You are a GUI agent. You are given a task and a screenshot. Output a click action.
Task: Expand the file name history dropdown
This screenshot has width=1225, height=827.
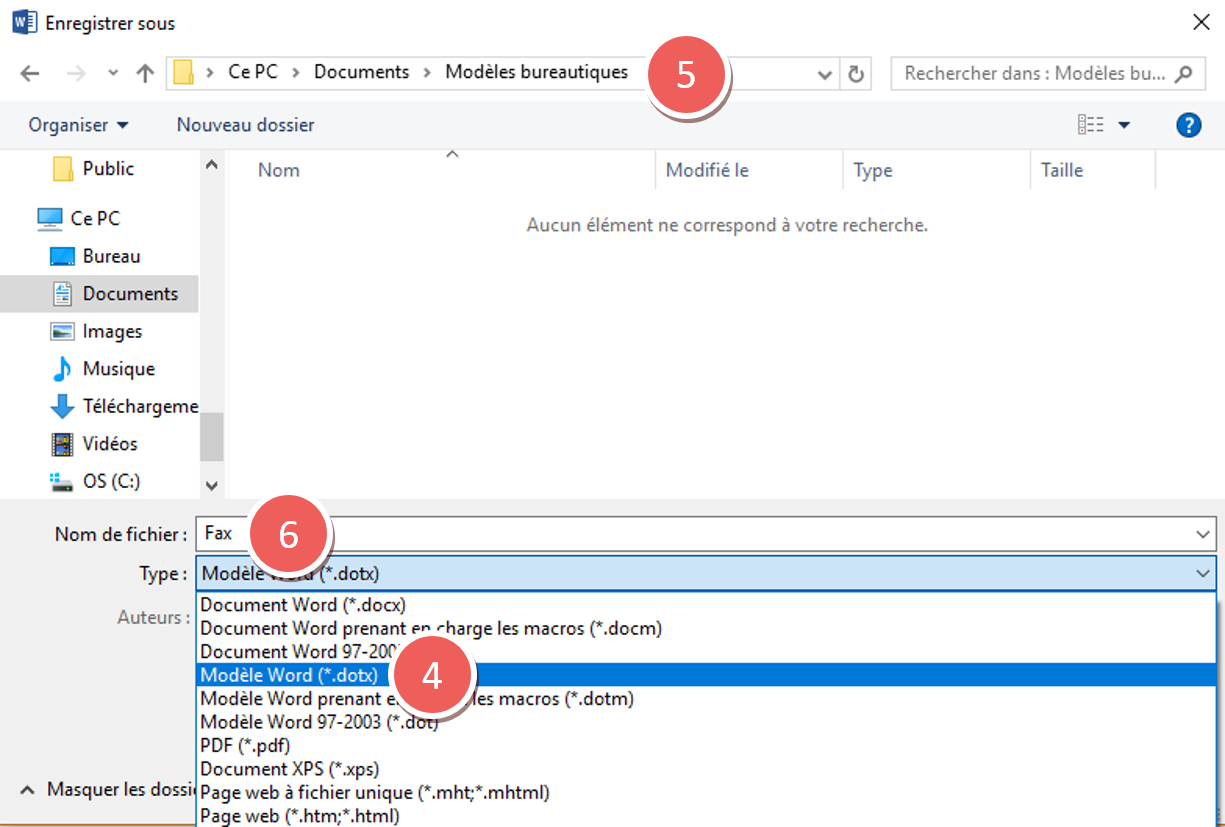[1203, 534]
